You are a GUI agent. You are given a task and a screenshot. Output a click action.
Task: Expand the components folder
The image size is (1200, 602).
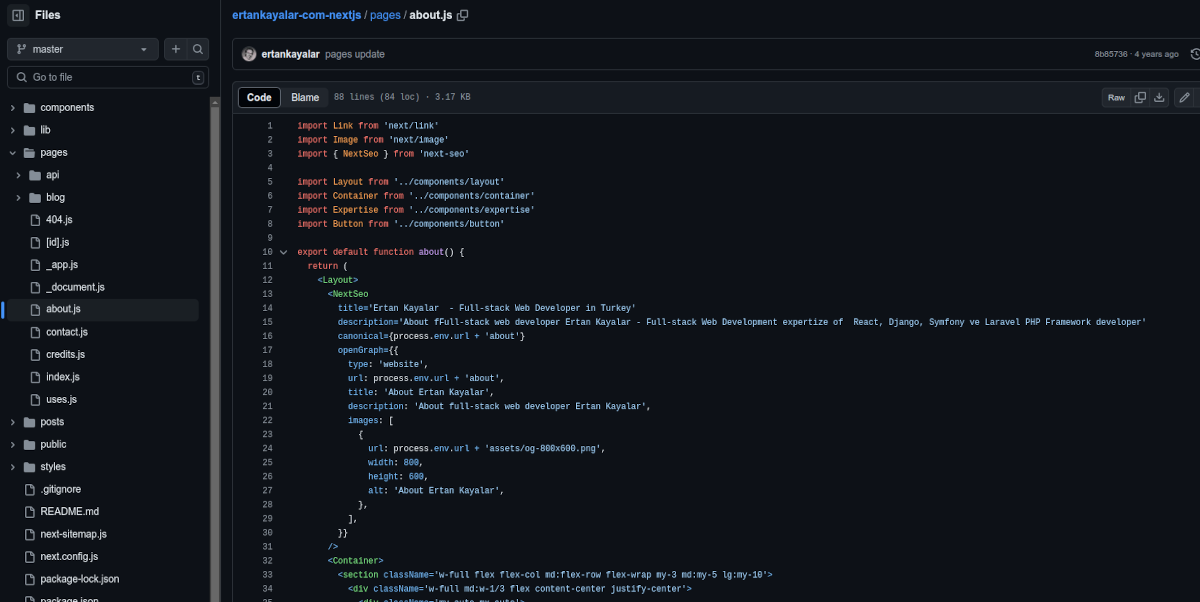13,107
